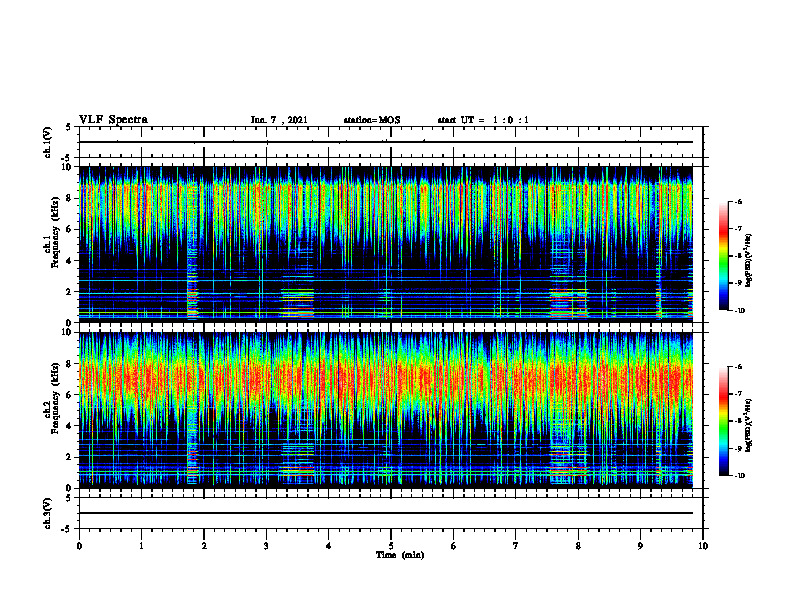Click the -6 label on ch.2 color bar
The height and width of the screenshot is (612, 792).
[739, 367]
